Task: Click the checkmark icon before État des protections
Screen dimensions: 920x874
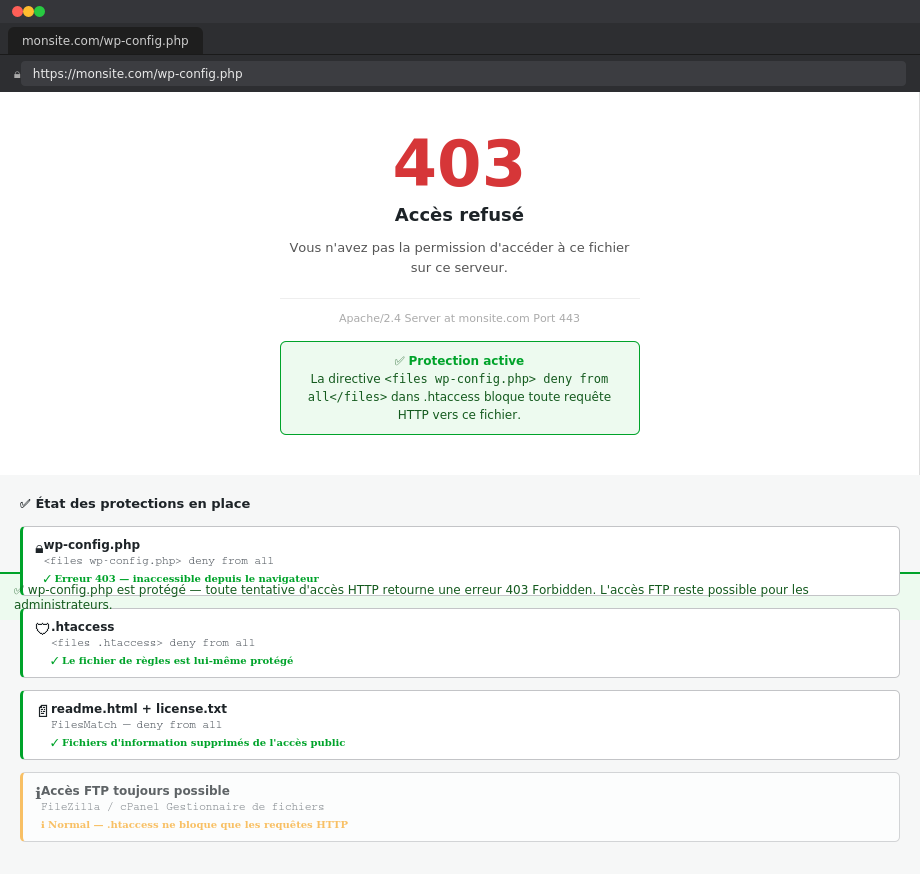Action: click(25, 504)
